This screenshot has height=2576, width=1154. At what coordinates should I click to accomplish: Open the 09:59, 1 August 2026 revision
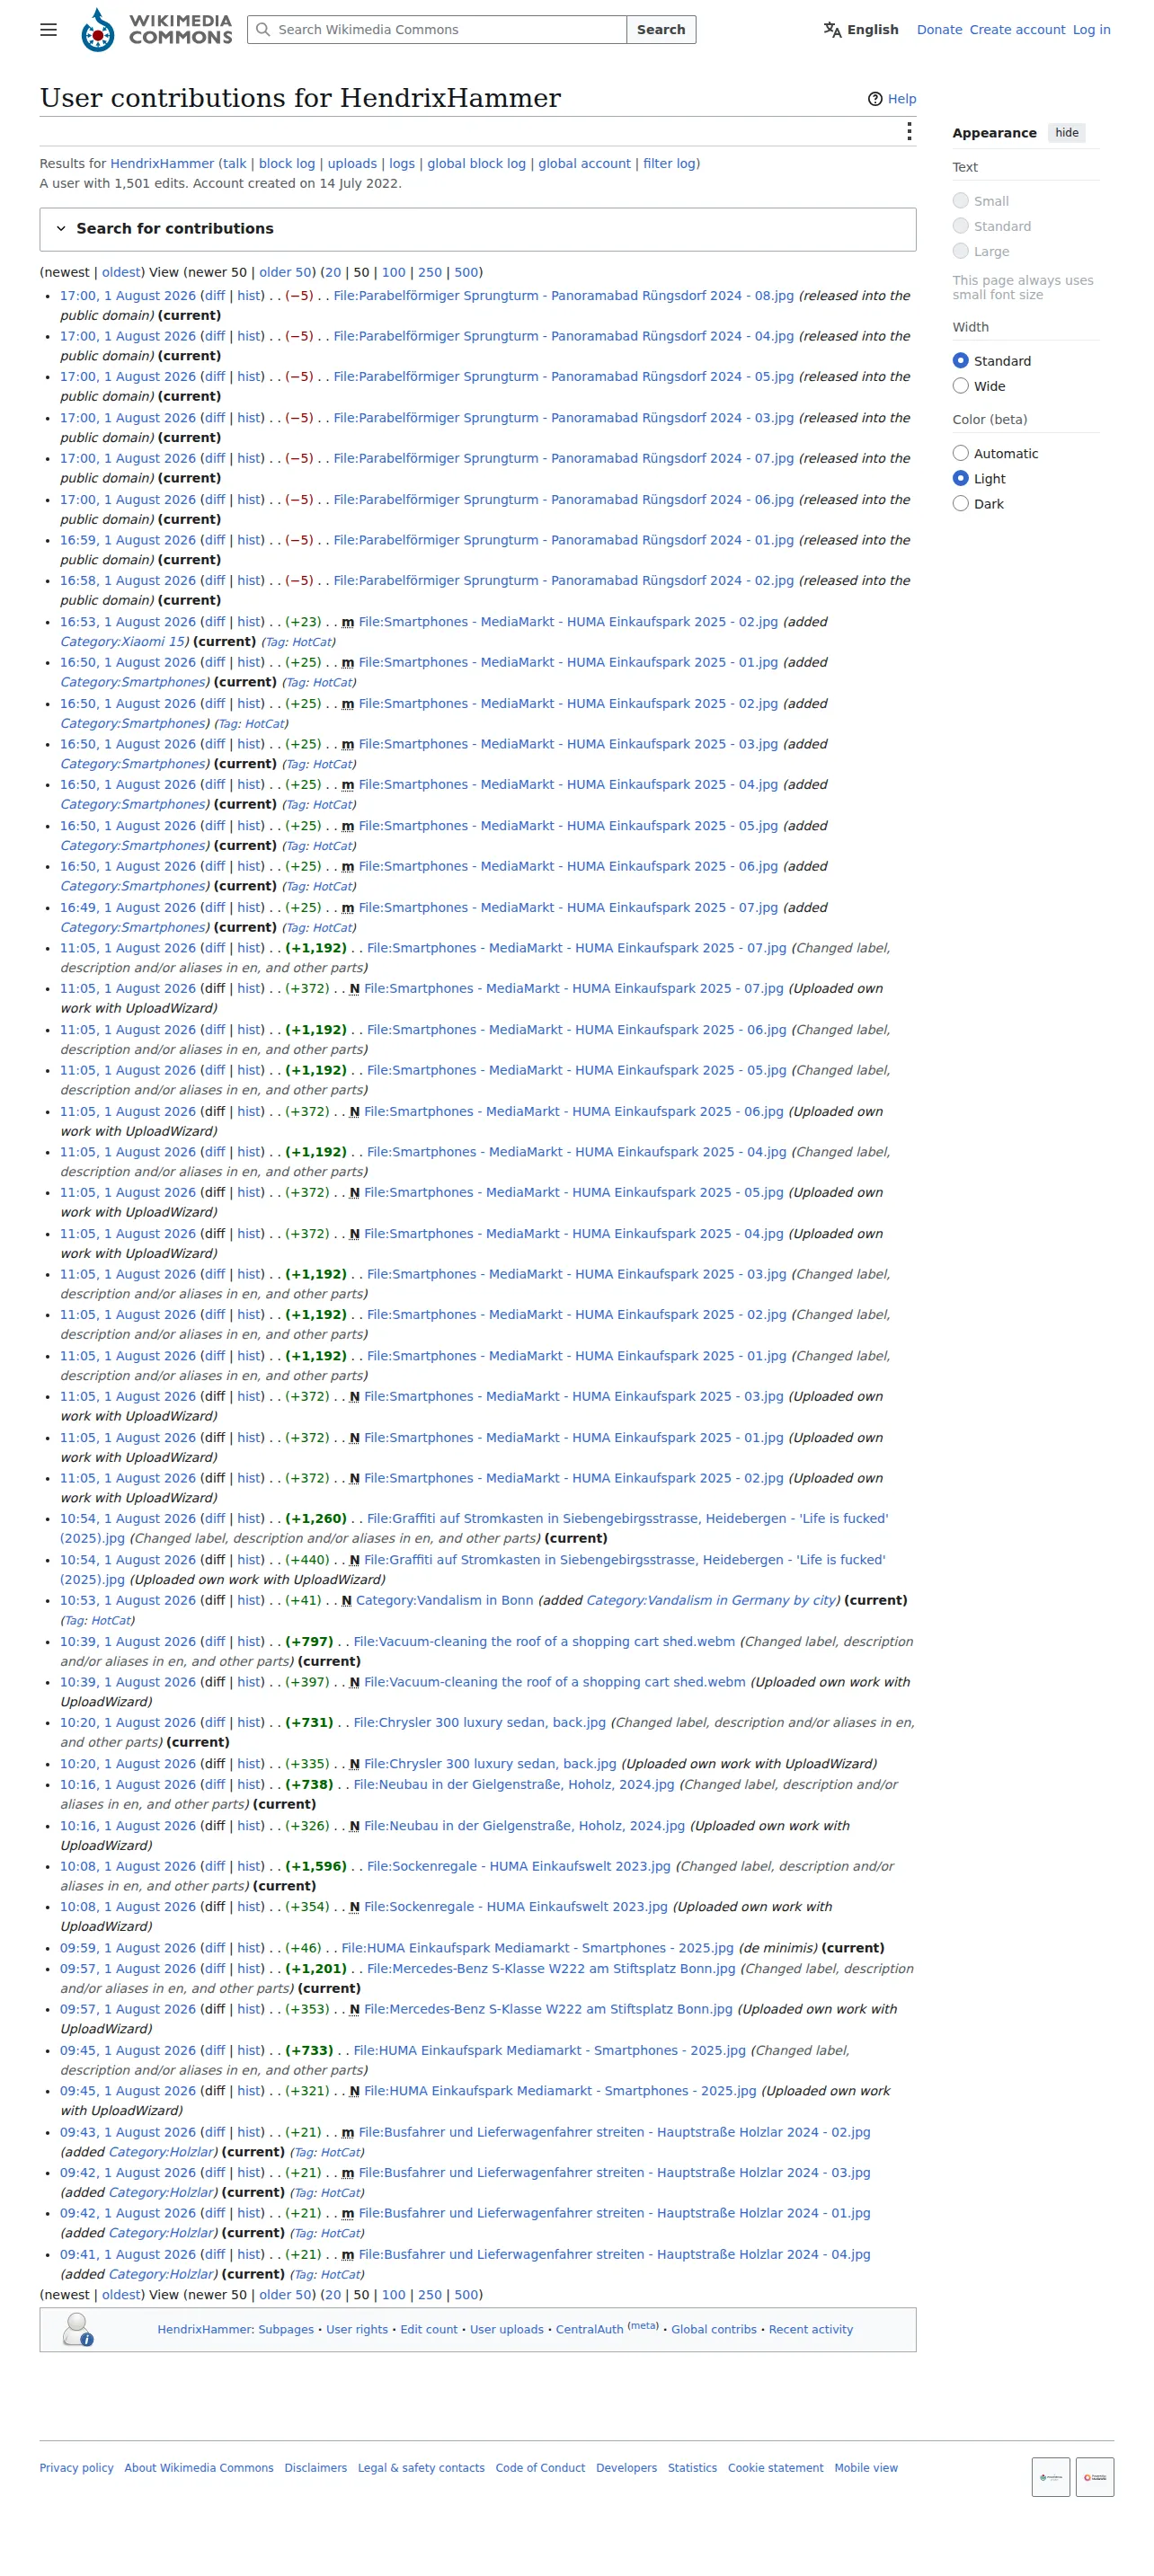[x=127, y=1948]
